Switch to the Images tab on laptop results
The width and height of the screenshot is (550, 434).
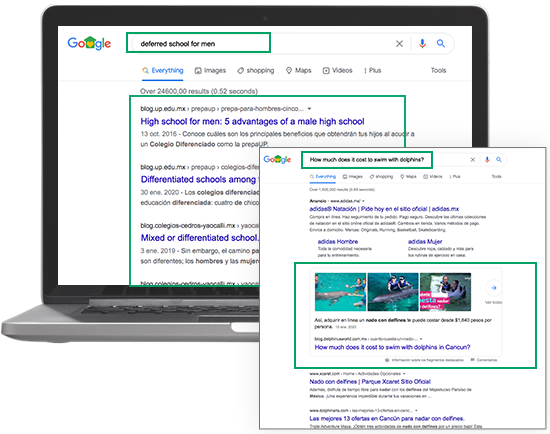(x=210, y=71)
